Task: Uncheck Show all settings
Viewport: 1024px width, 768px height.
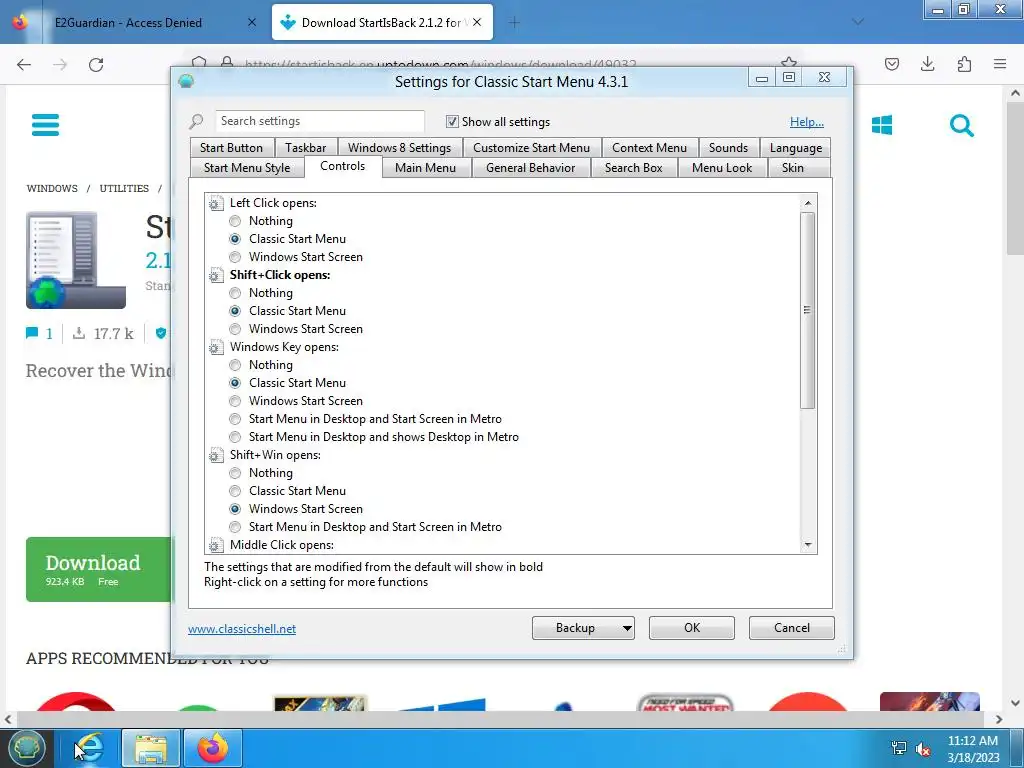Action: click(x=452, y=121)
